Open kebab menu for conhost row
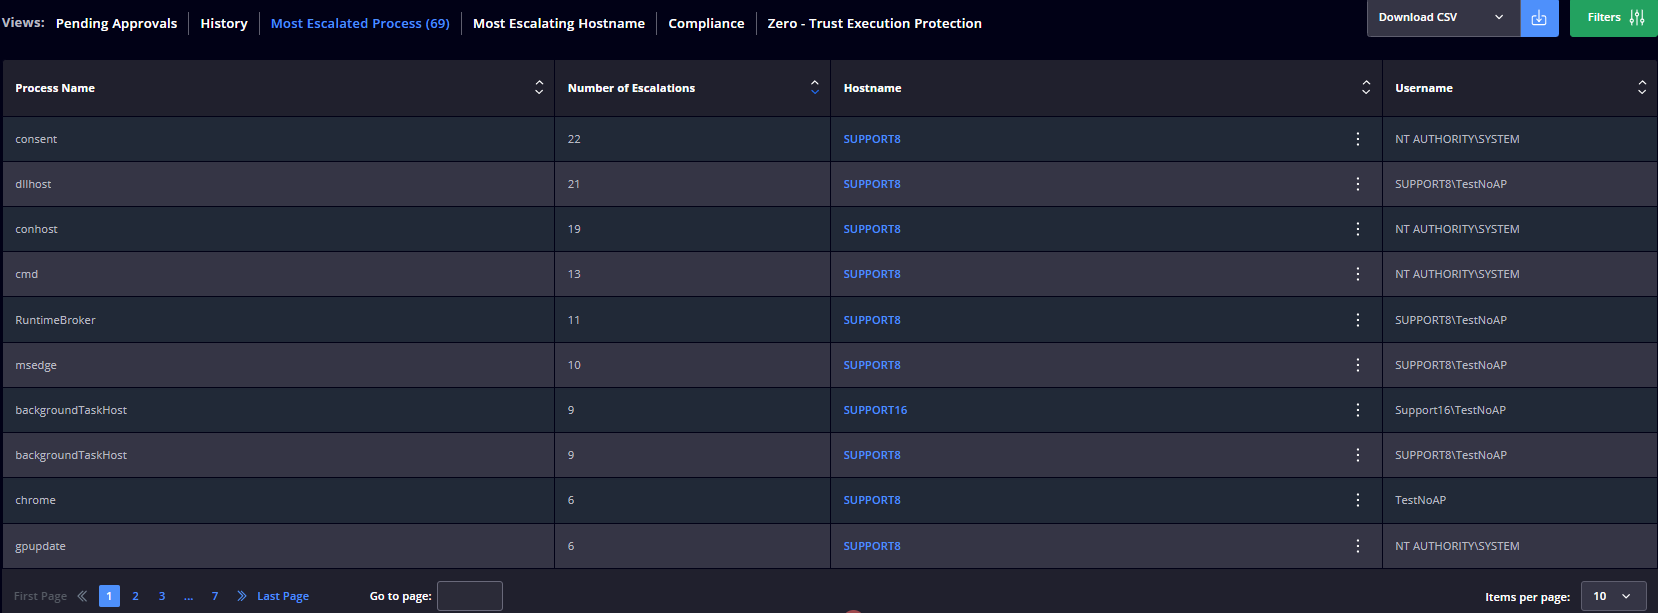The width and height of the screenshot is (1658, 613). point(1357,229)
